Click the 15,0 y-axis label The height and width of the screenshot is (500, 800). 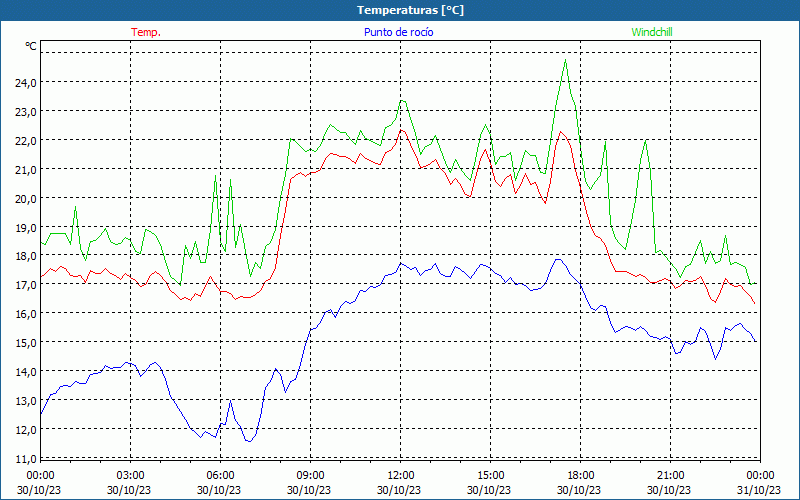26,343
